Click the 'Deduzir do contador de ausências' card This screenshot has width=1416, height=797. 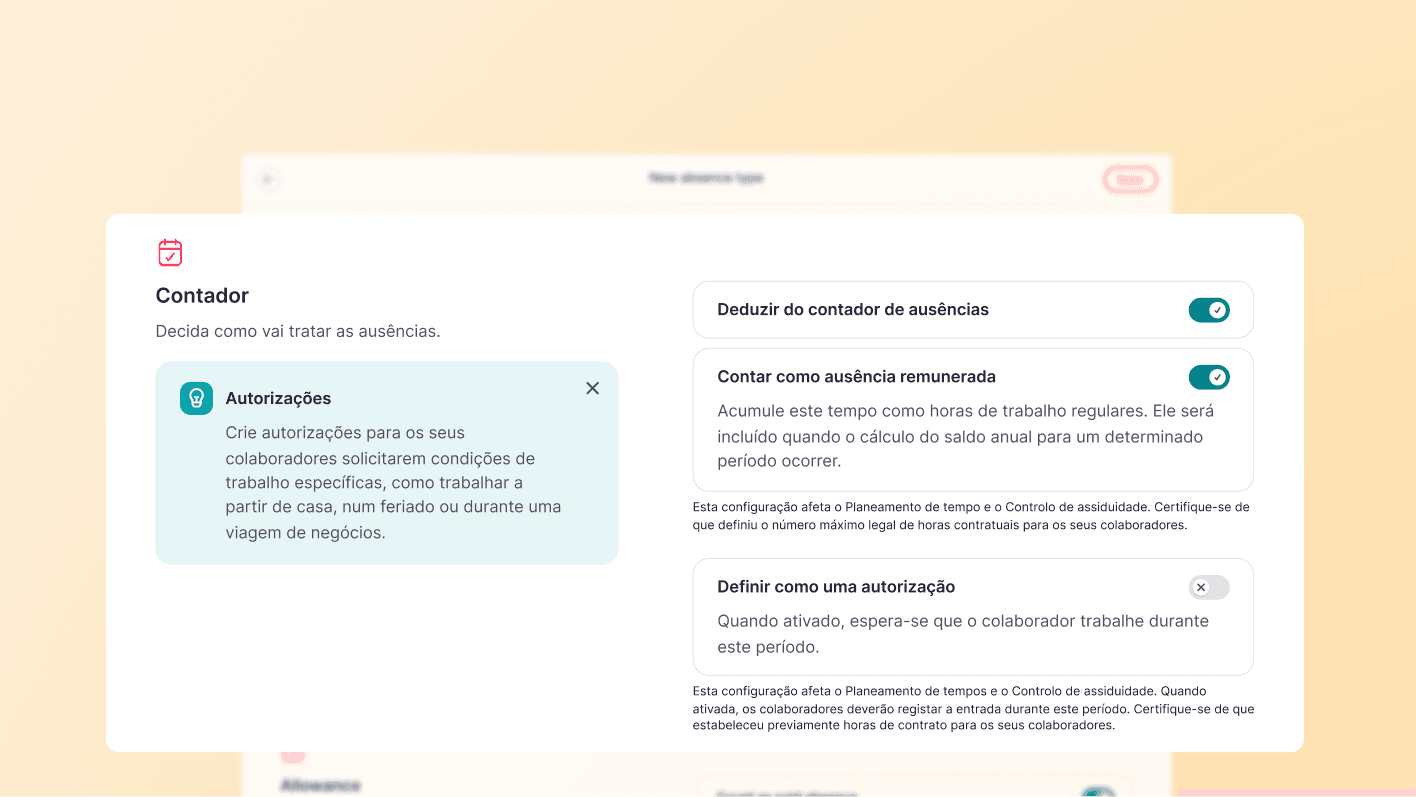972,310
